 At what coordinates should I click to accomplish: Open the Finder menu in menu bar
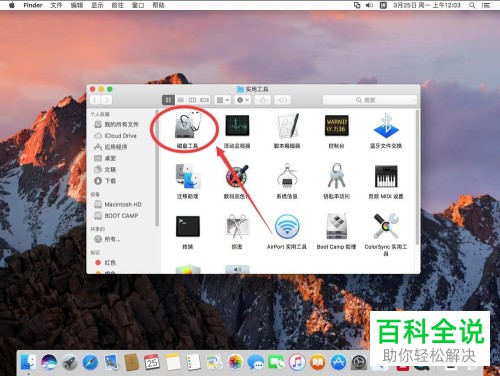coord(33,5)
